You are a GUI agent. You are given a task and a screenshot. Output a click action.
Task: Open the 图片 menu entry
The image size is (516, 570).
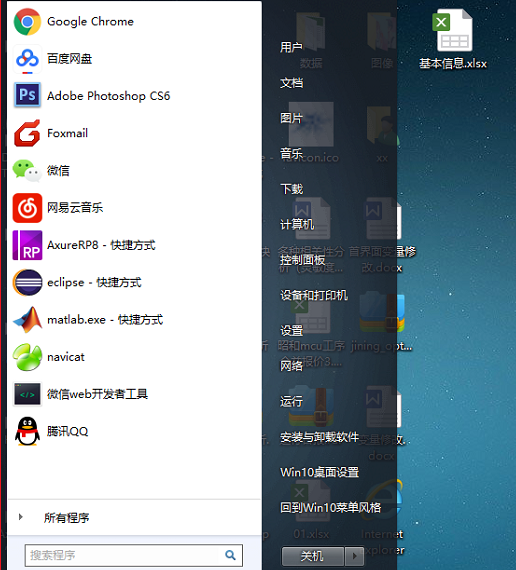click(291, 118)
